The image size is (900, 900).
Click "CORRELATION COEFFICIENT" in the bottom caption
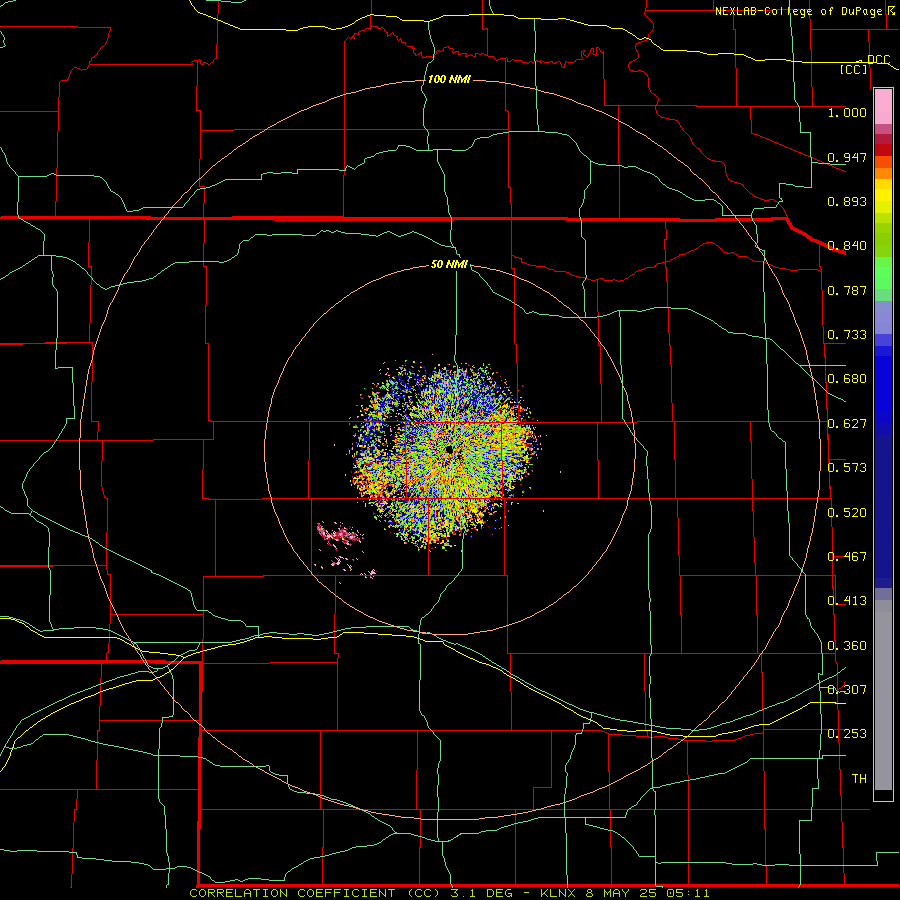click(x=292, y=893)
